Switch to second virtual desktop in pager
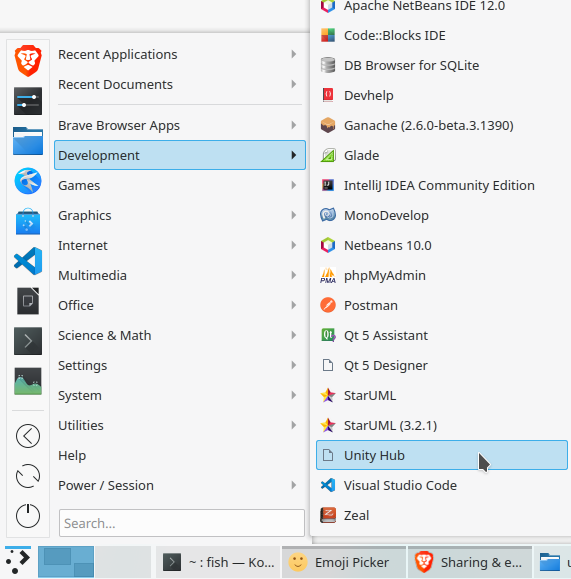The height and width of the screenshot is (579, 571). [x=123, y=562]
